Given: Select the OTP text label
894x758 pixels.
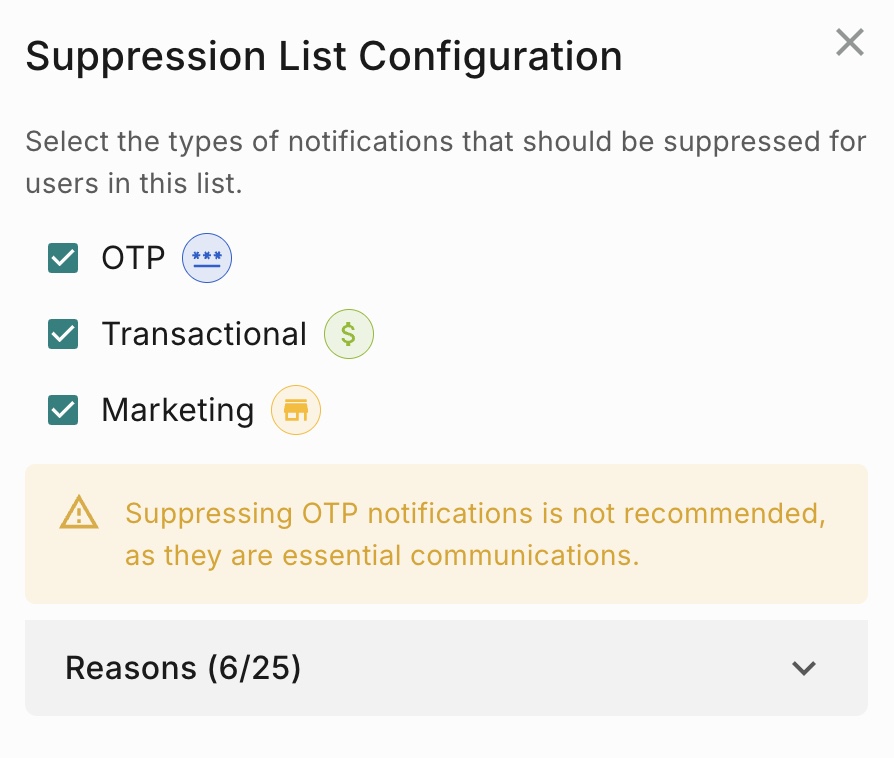Looking at the screenshot, I should point(133,258).
